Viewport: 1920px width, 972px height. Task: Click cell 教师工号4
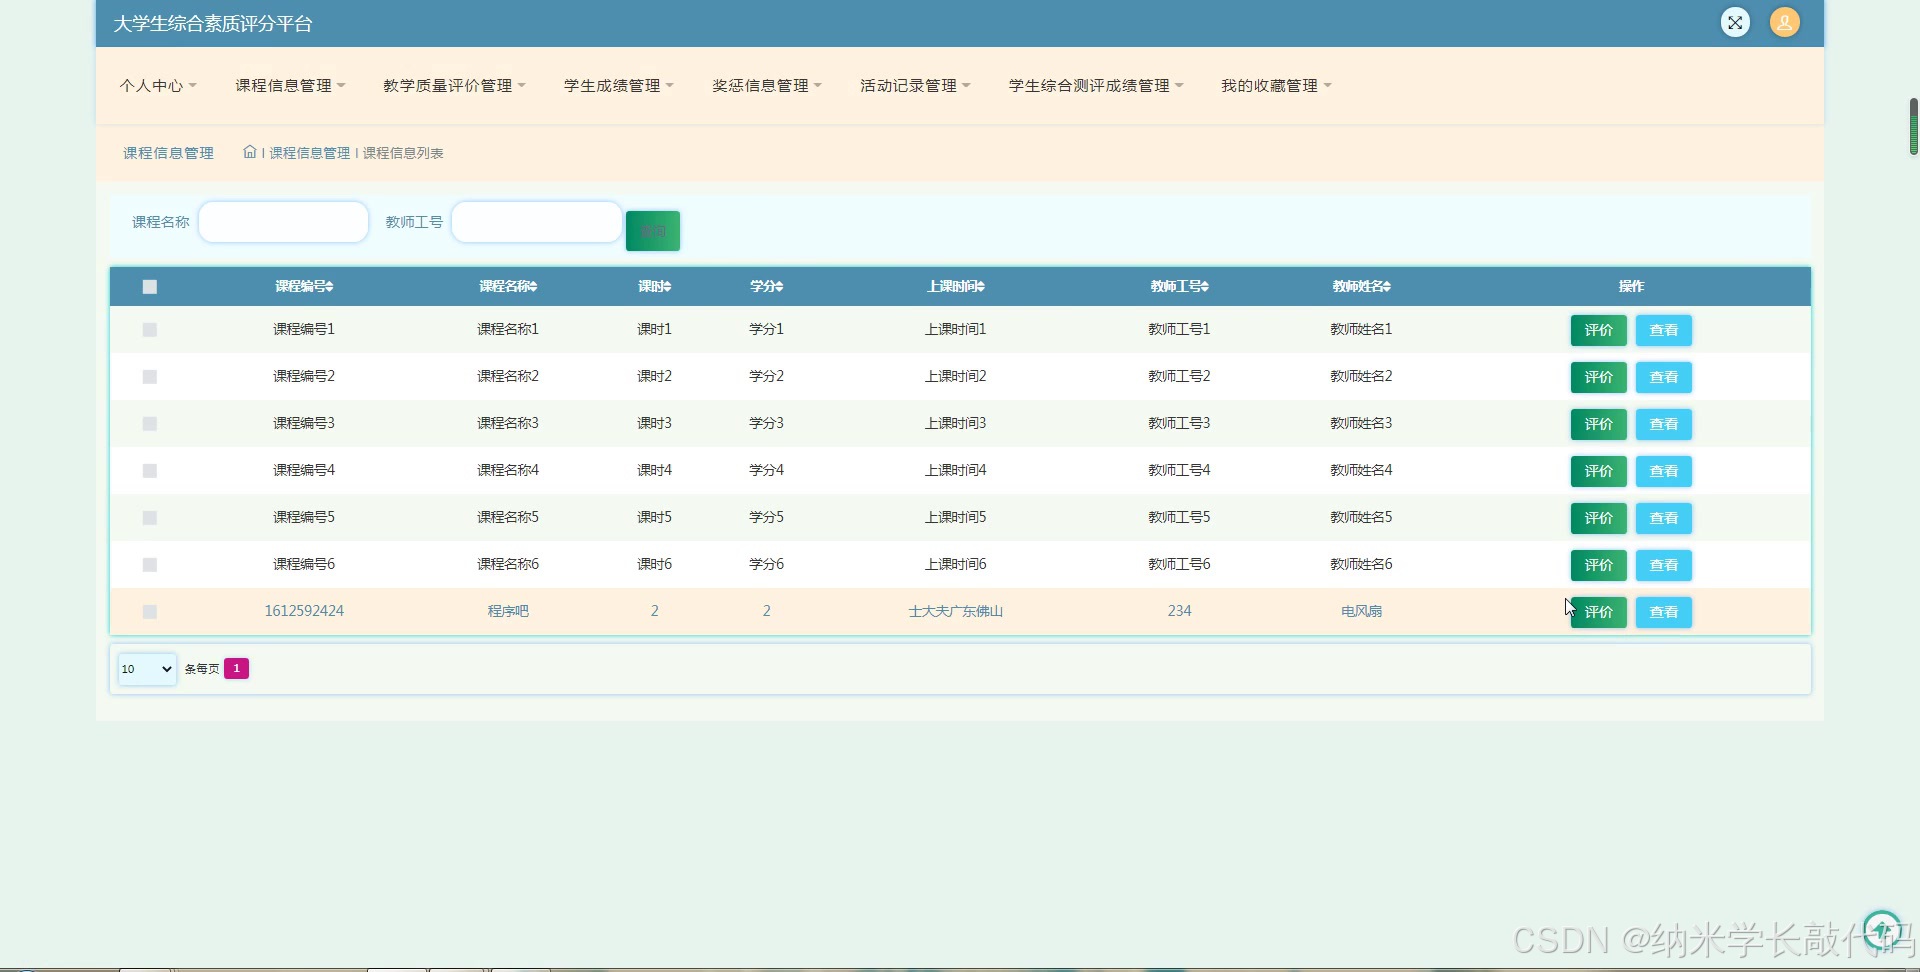[1180, 470]
